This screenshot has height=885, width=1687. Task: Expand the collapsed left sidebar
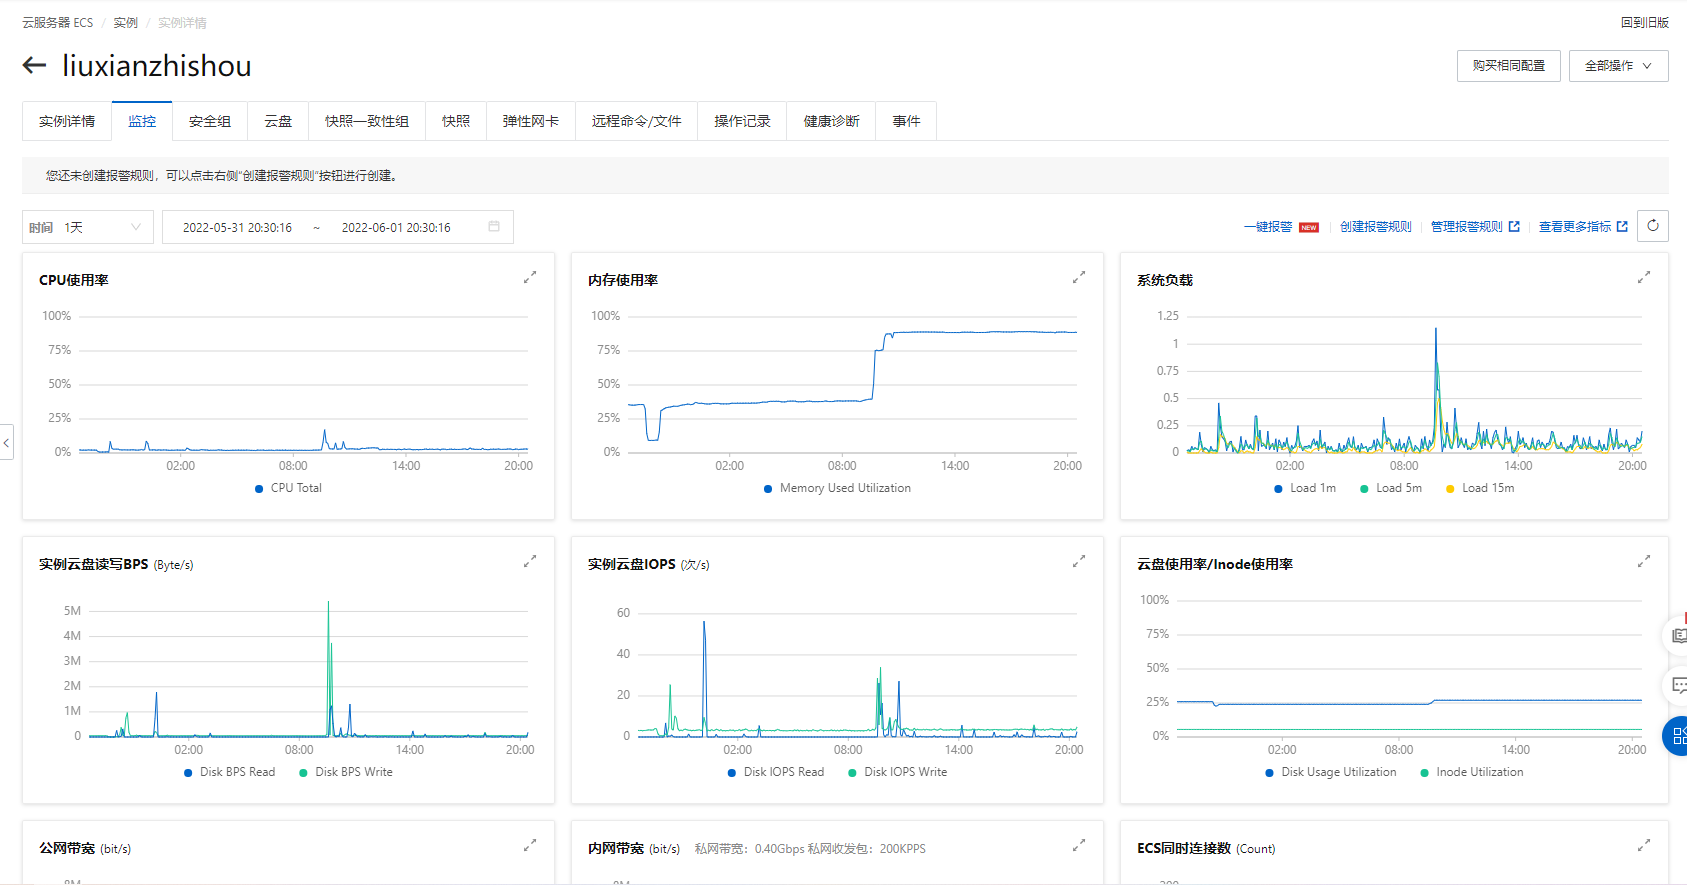pos(6,441)
